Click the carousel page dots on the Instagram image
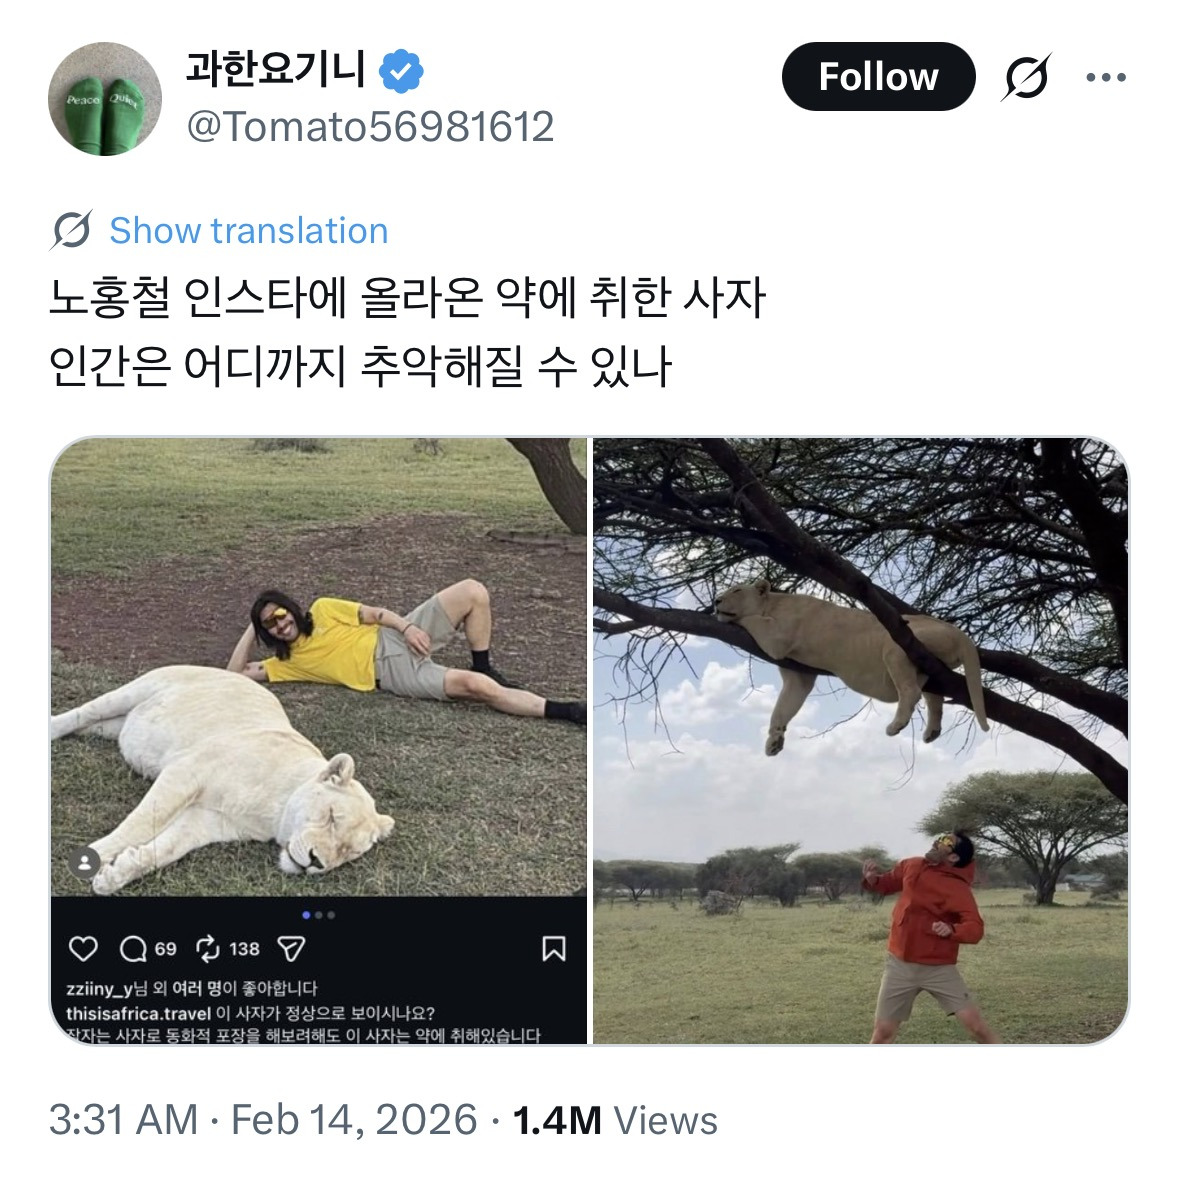The height and width of the screenshot is (1187, 1179). pyautogui.click(x=317, y=912)
